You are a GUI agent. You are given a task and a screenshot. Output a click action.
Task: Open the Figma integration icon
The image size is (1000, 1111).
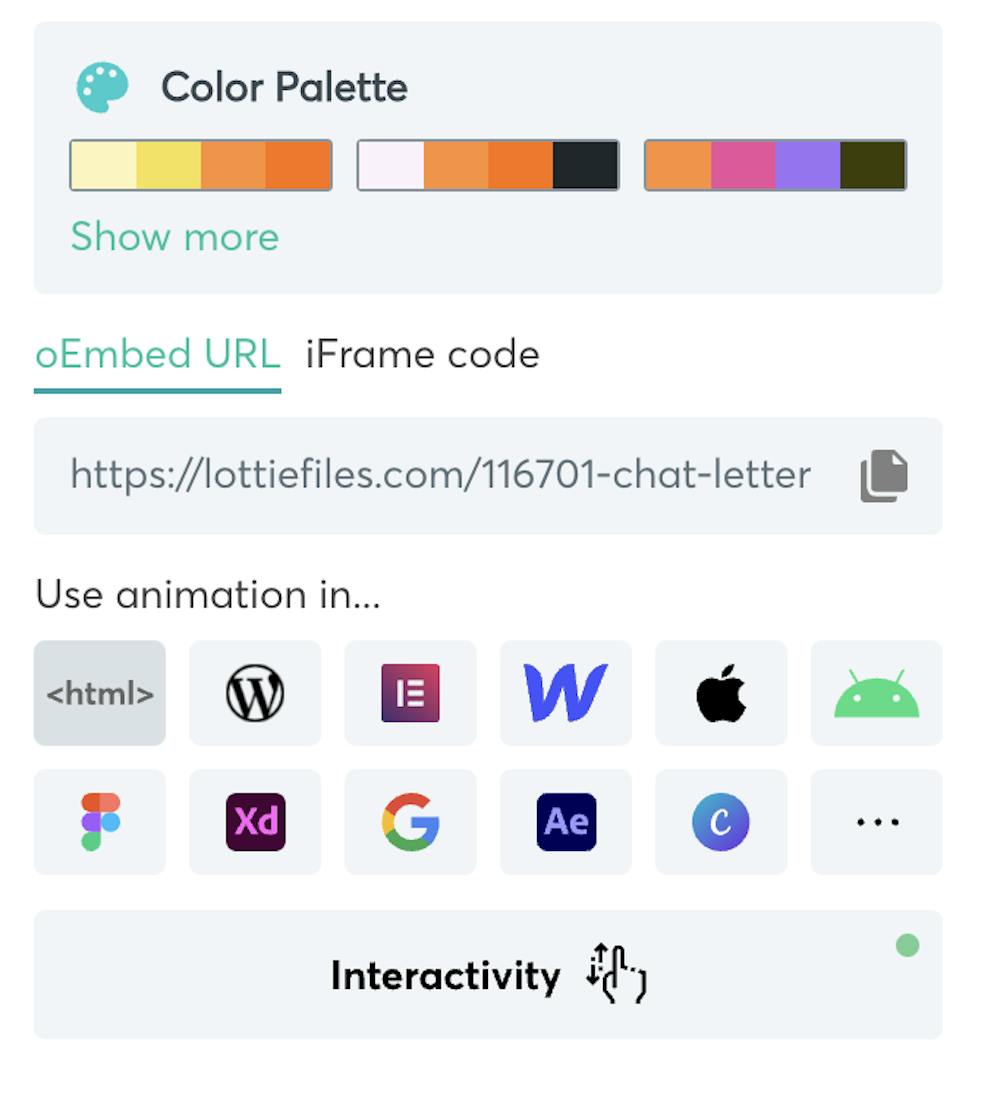(x=100, y=822)
